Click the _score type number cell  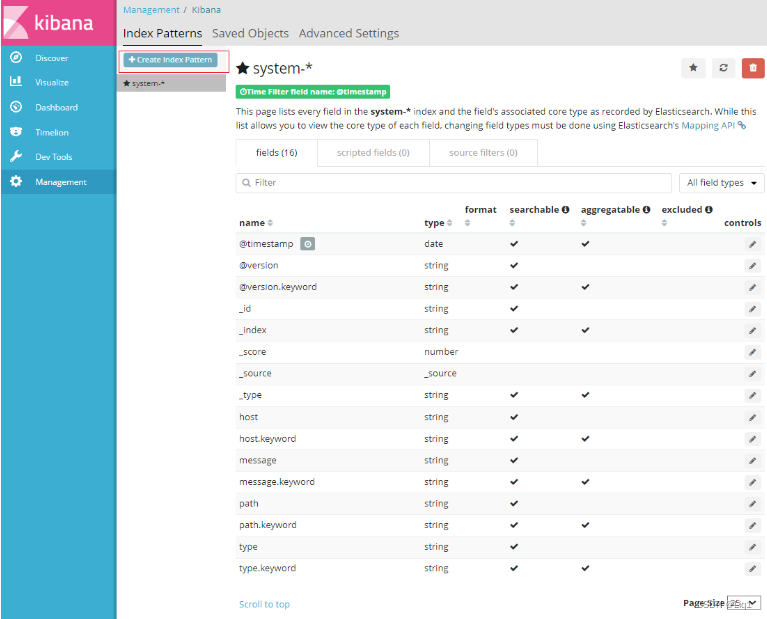coord(441,352)
